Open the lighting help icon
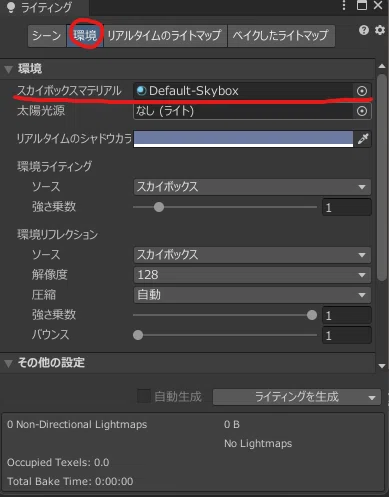The height and width of the screenshot is (497, 389). (x=364, y=30)
